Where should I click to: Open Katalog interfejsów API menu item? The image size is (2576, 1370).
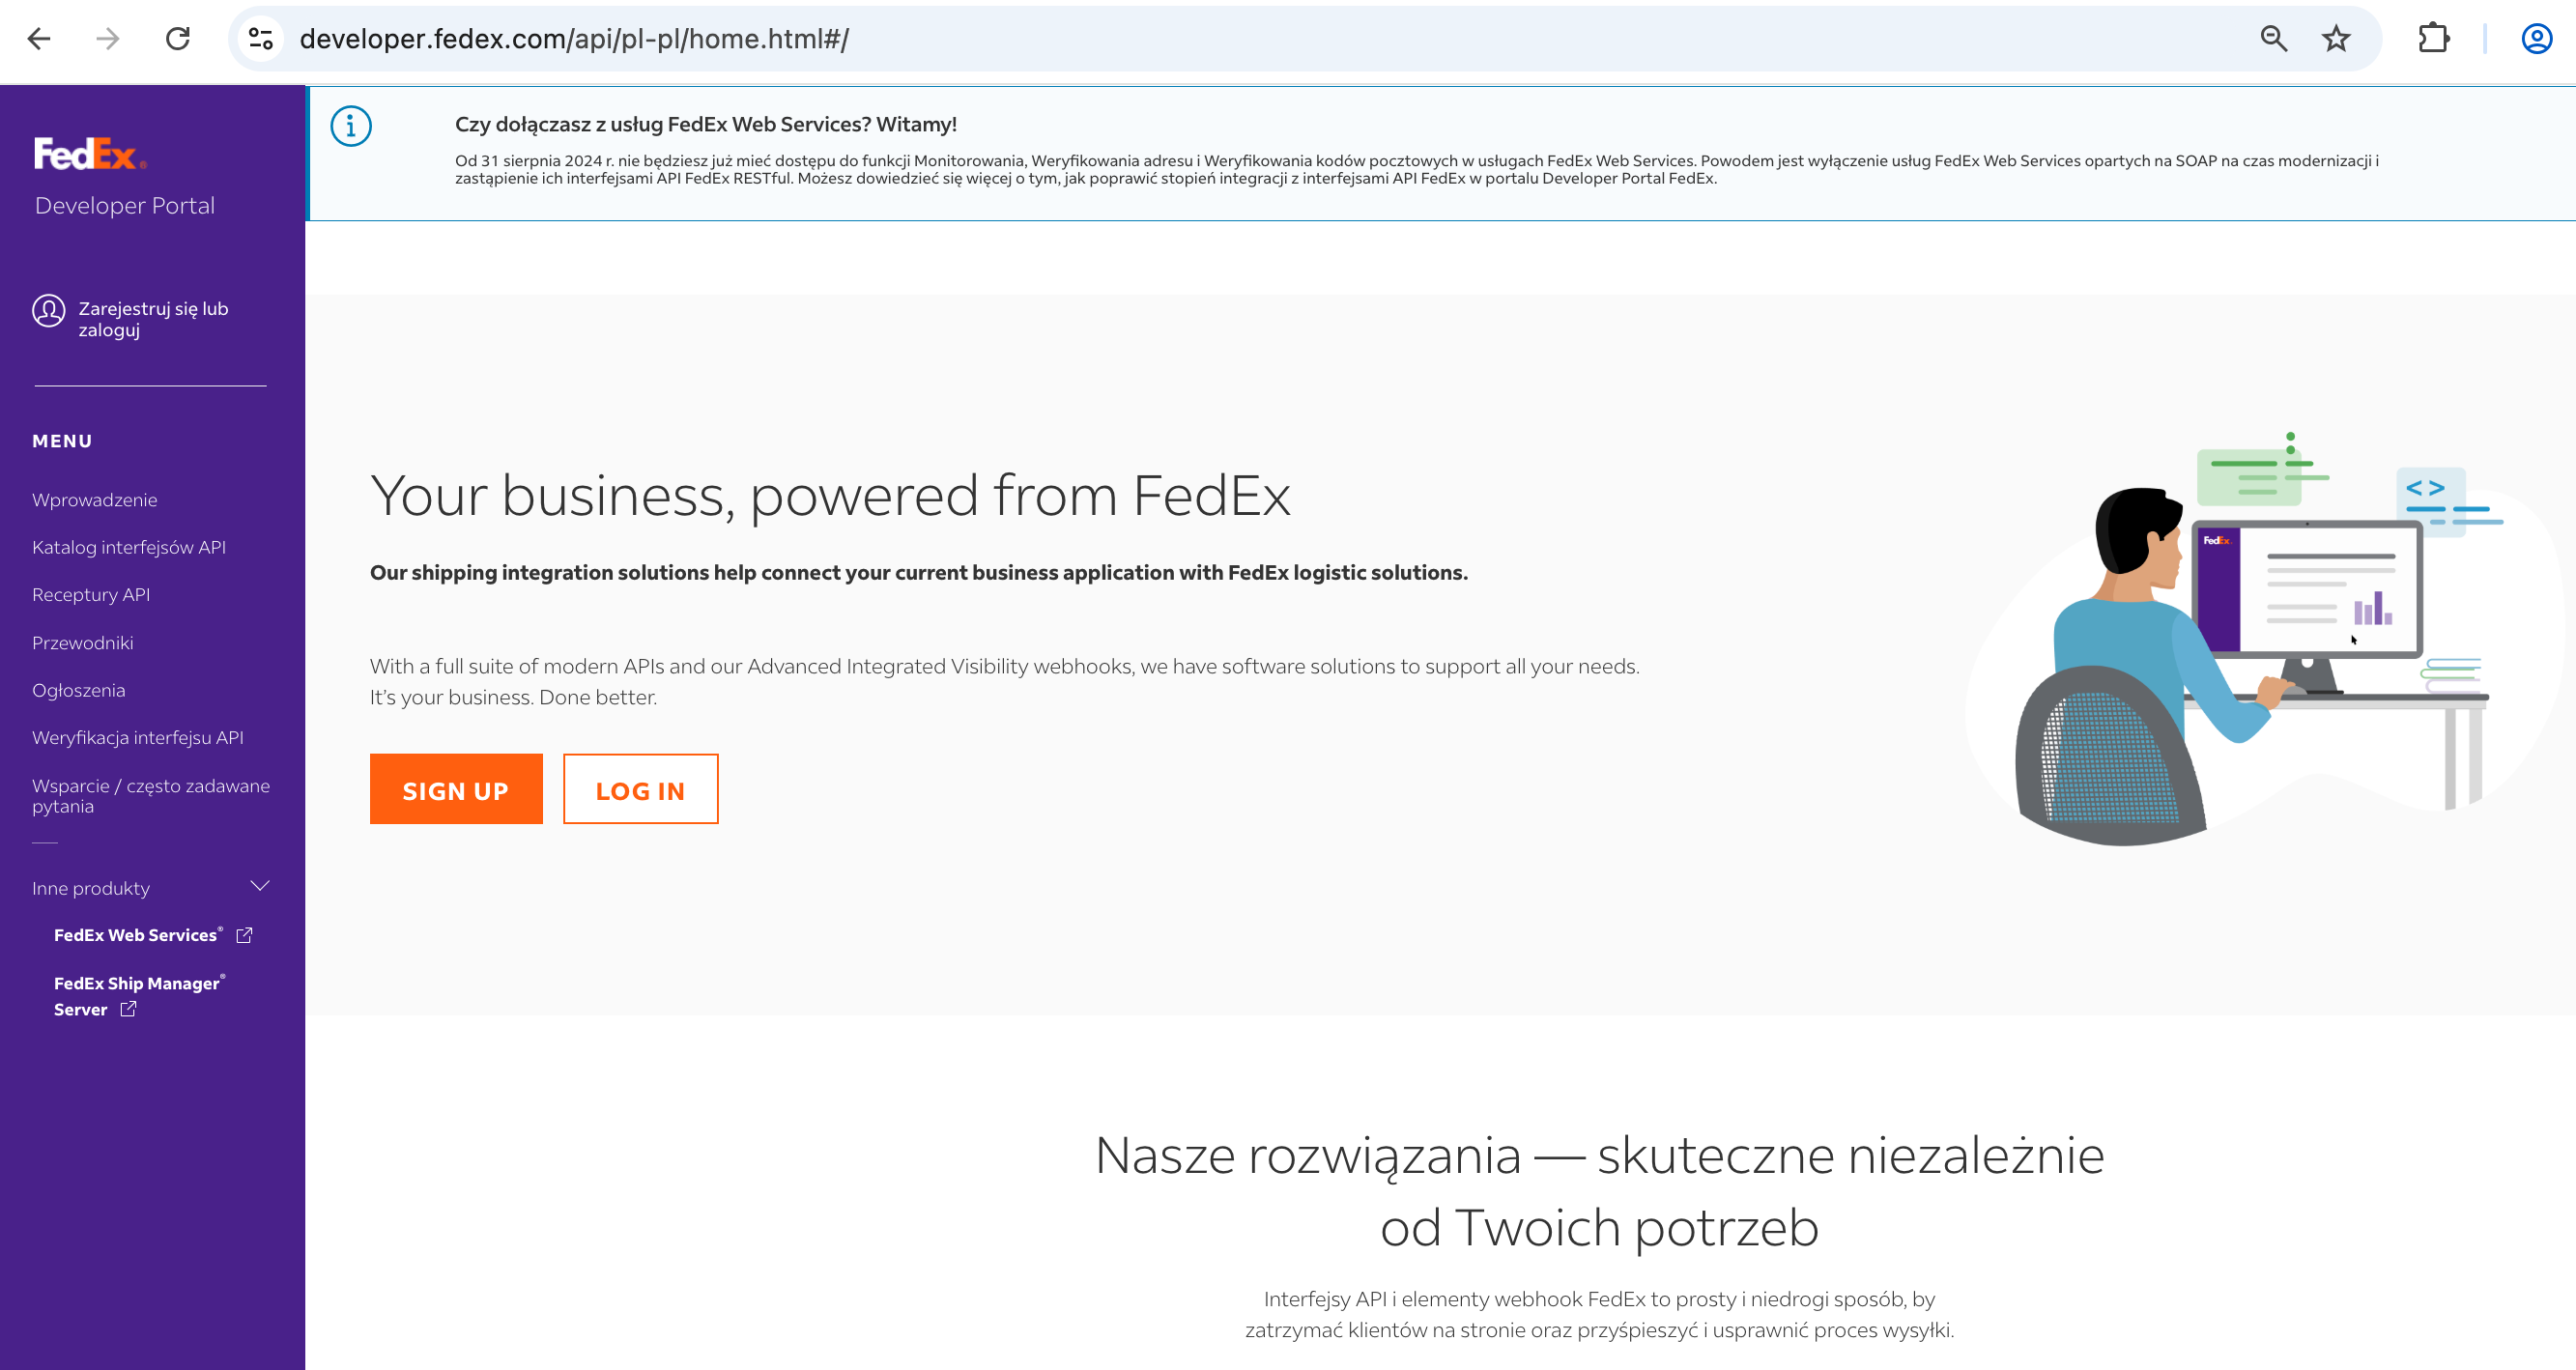[129, 547]
